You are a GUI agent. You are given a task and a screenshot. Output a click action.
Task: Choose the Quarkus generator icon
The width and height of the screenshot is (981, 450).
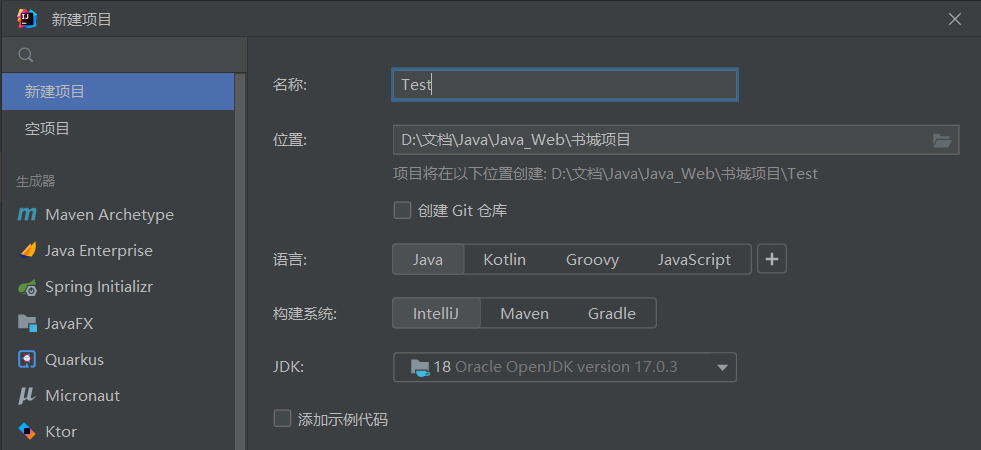[27, 359]
